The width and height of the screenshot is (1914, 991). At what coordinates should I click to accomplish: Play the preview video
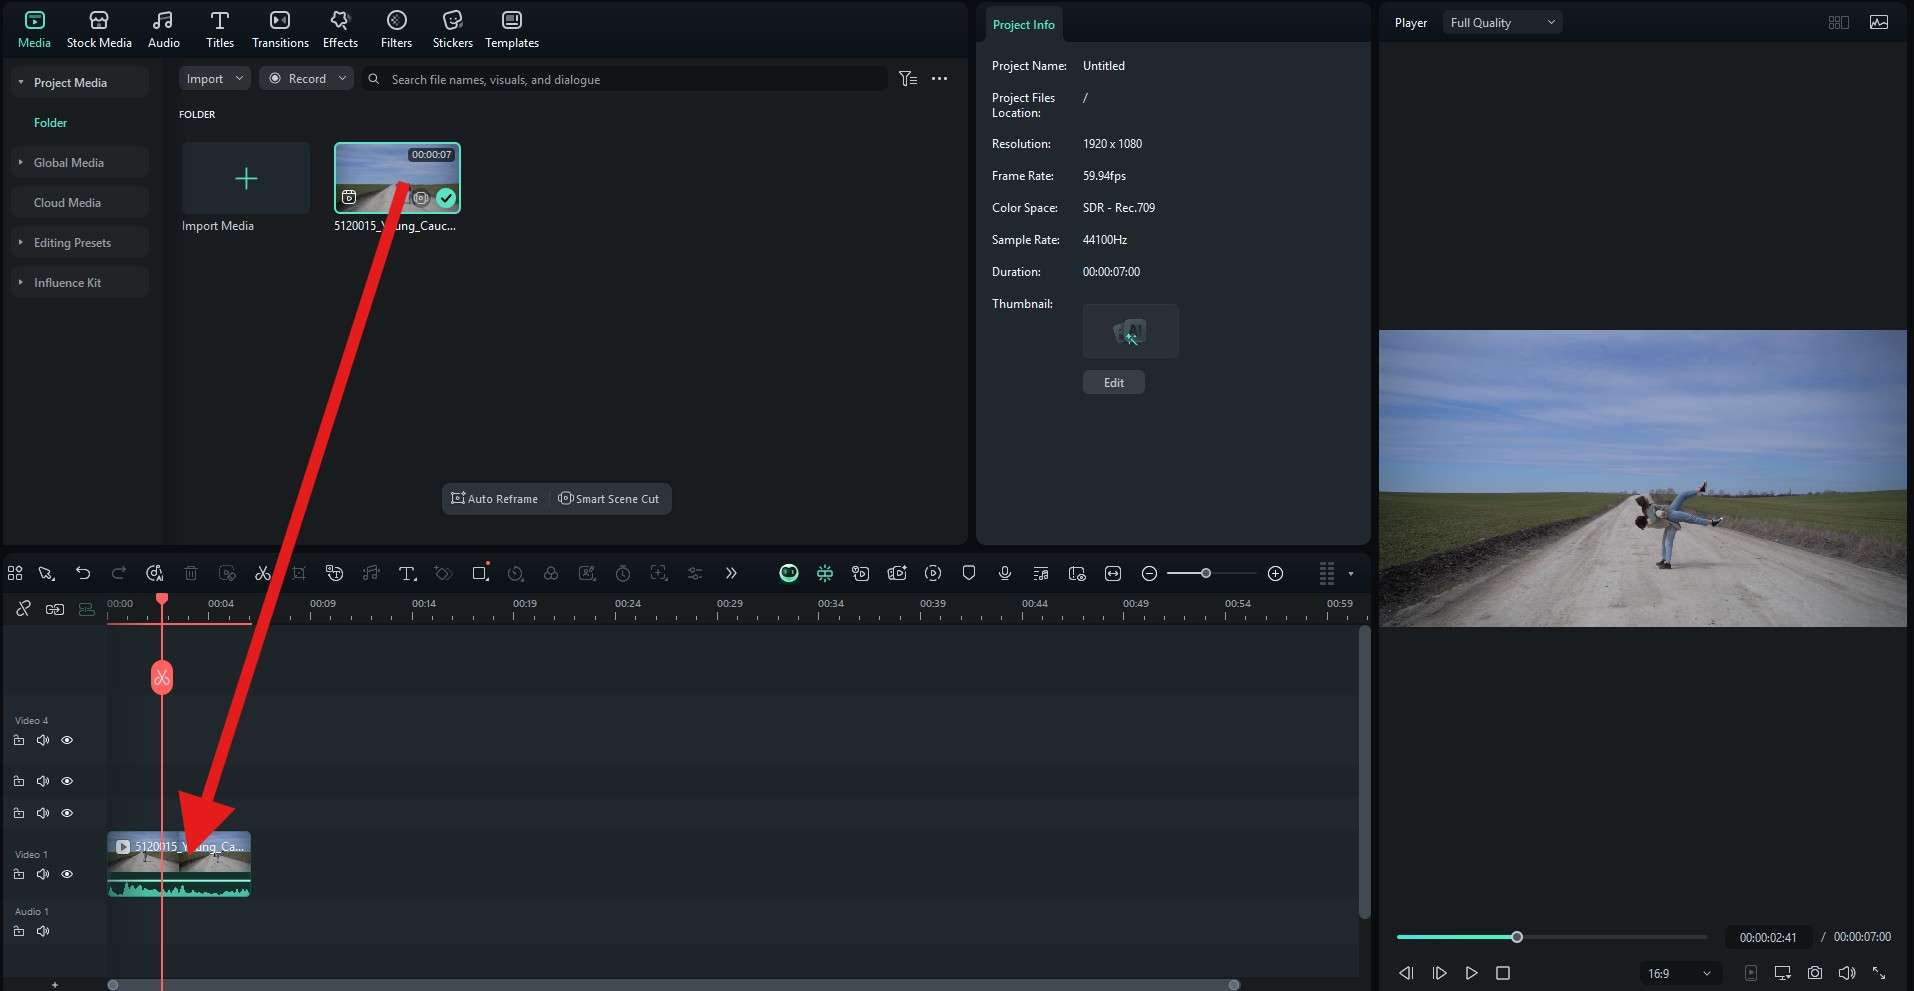[1471, 973]
